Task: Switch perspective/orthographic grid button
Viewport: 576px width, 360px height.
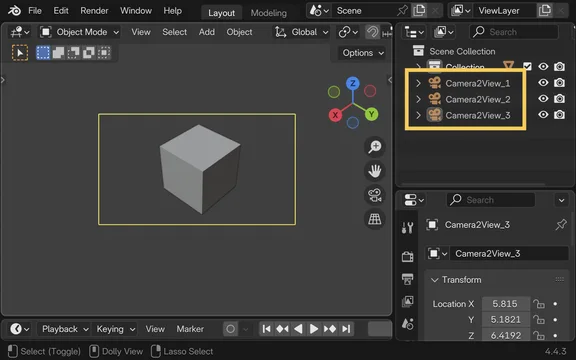Action: click(x=375, y=219)
